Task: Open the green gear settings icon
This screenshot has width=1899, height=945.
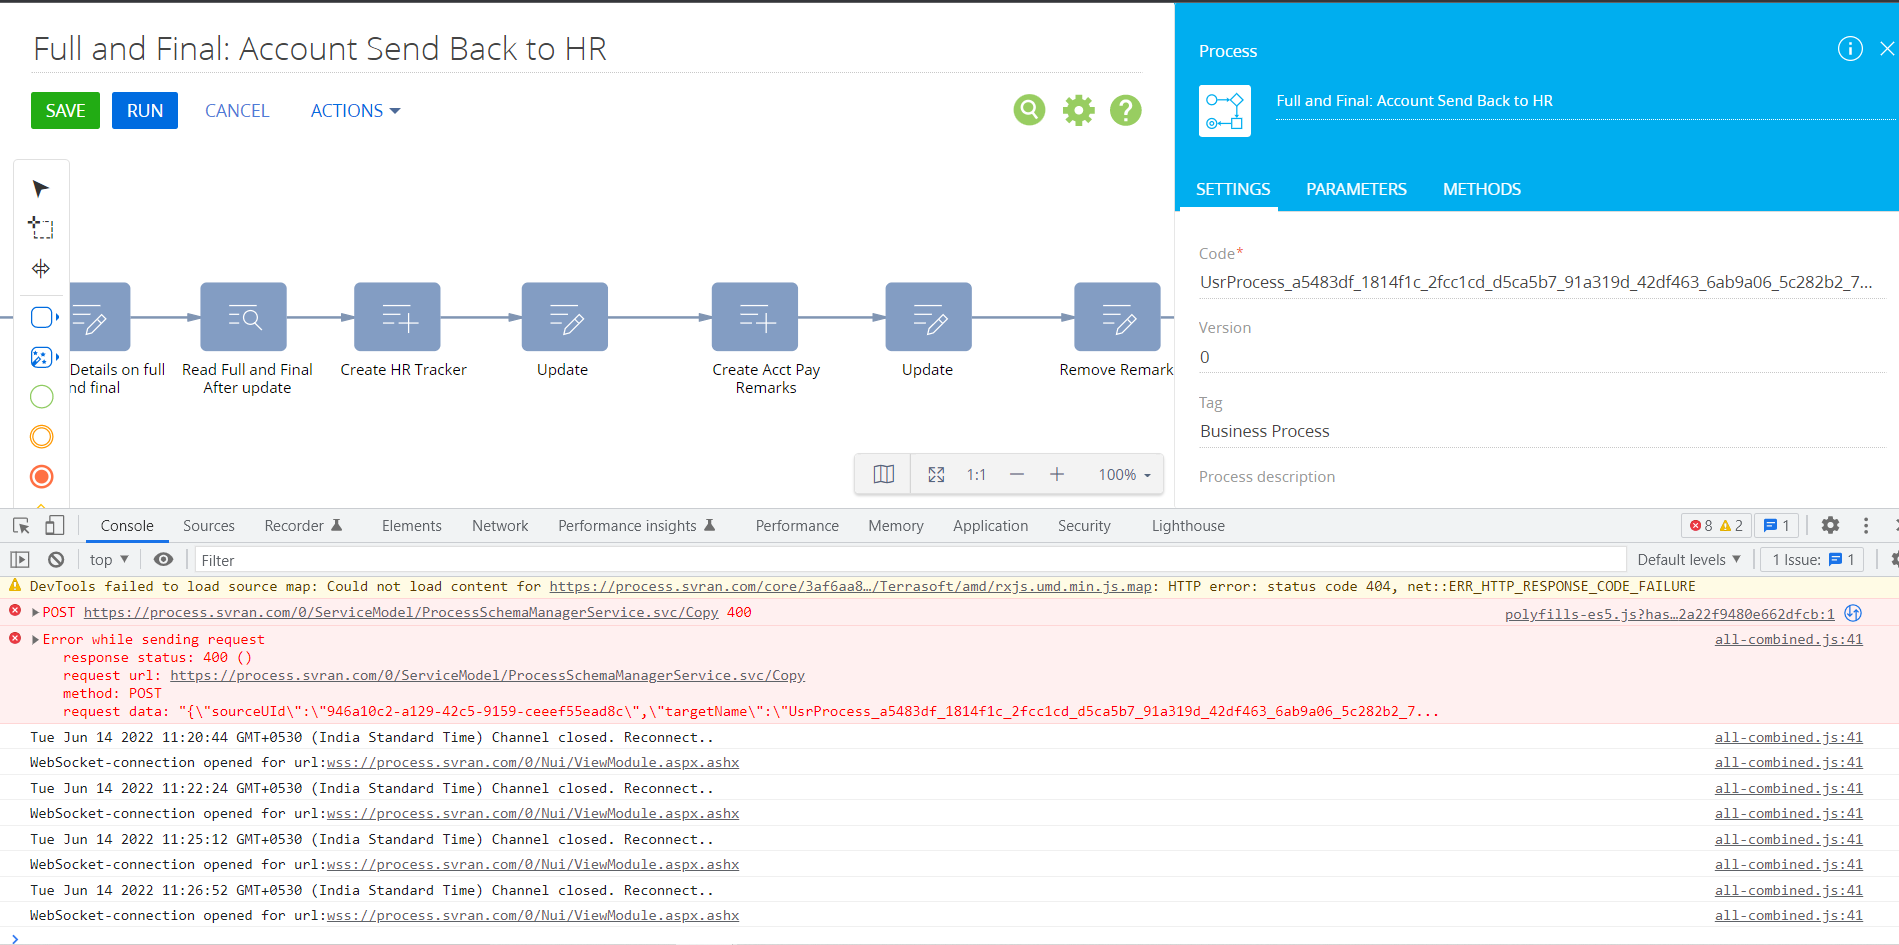Action: [1078, 110]
